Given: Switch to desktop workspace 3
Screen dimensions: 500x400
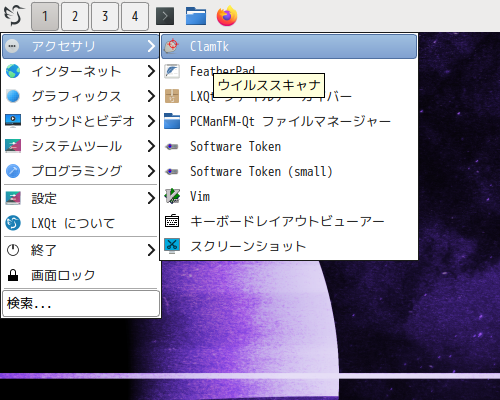Looking at the screenshot, I should tap(105, 16).
